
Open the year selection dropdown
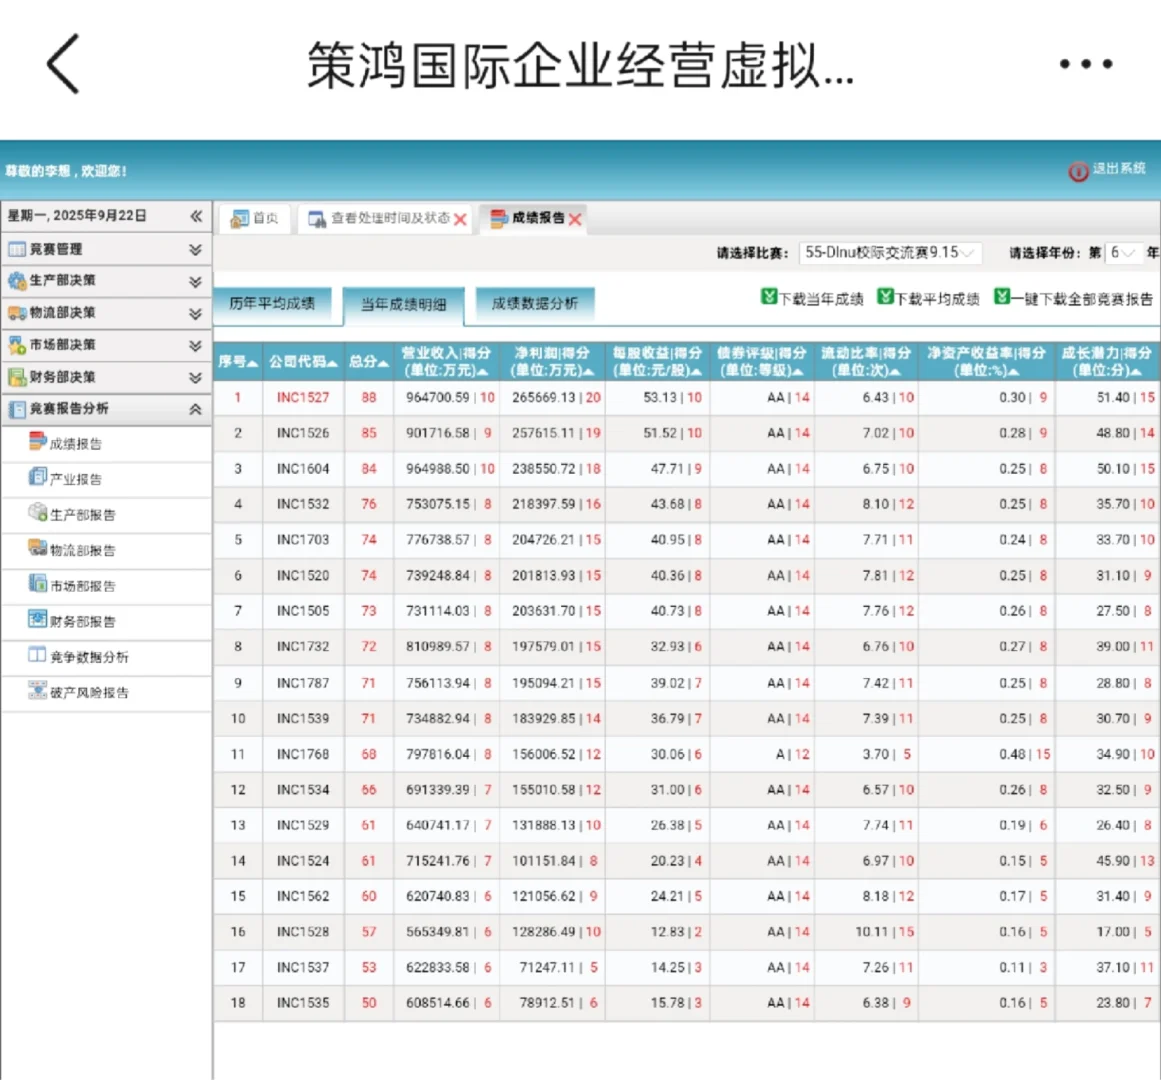pyautogui.click(x=1122, y=253)
